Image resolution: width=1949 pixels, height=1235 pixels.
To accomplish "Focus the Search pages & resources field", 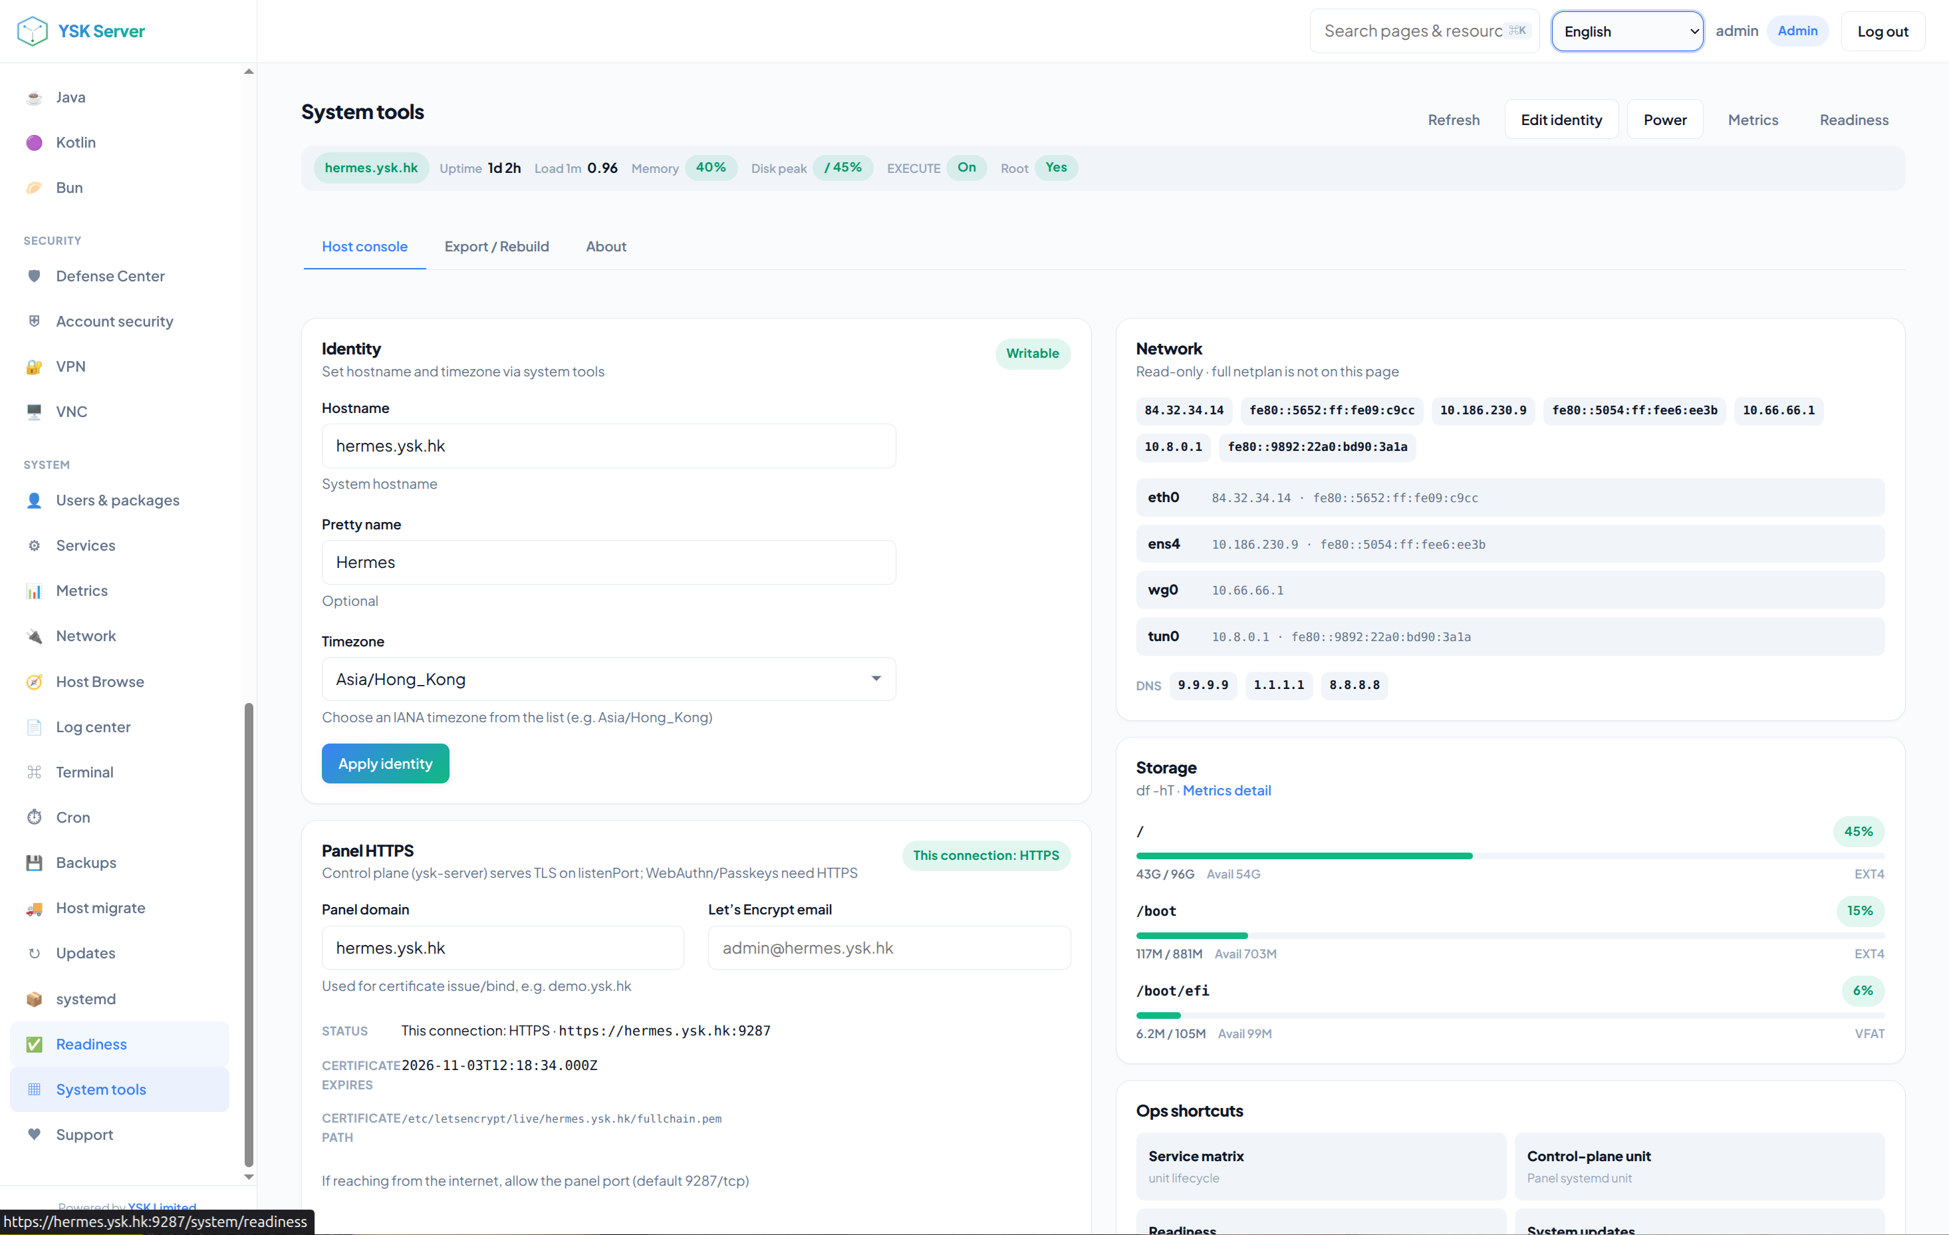I will pos(1424,31).
